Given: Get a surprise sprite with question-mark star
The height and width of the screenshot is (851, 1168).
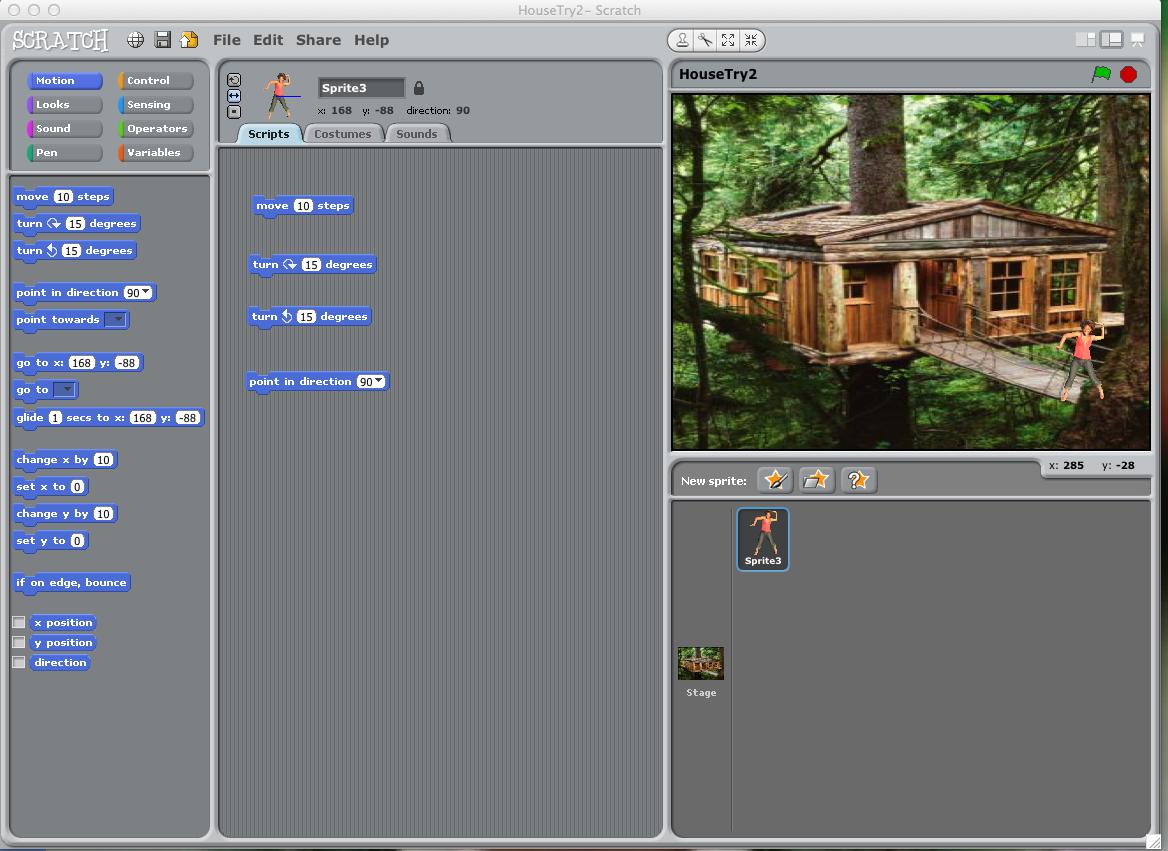Looking at the screenshot, I should pyautogui.click(x=858, y=480).
